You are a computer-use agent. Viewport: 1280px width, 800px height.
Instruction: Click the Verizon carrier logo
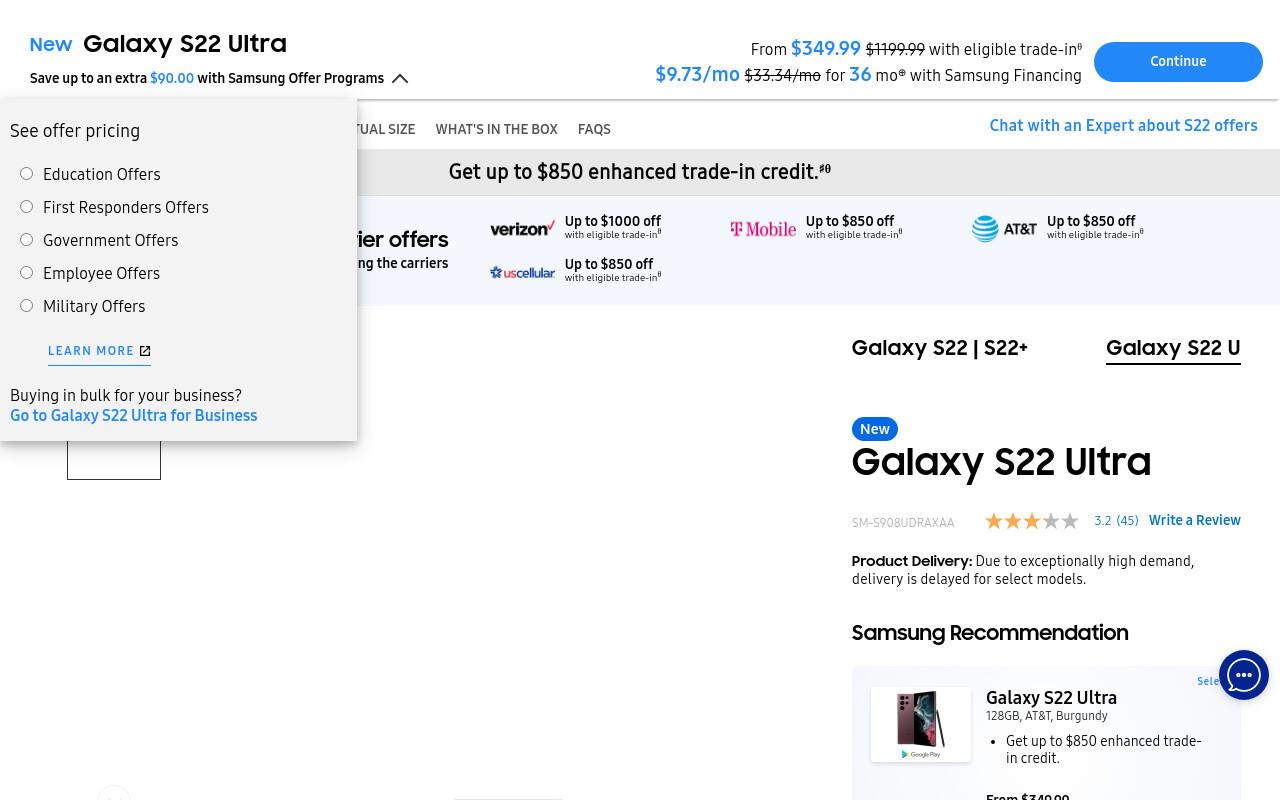pyautogui.click(x=522, y=228)
